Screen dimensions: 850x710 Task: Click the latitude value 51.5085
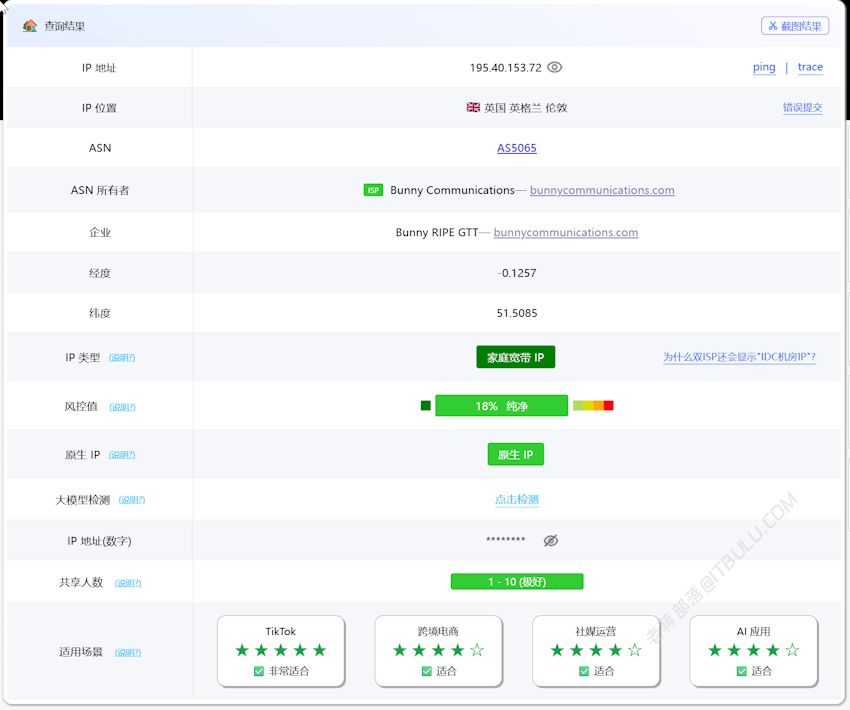pyautogui.click(x=517, y=313)
